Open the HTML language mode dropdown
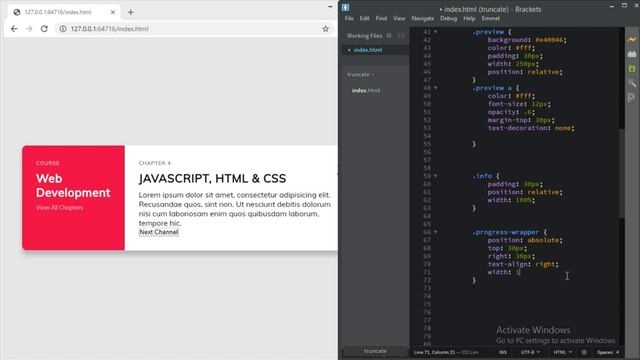 click(x=562, y=352)
